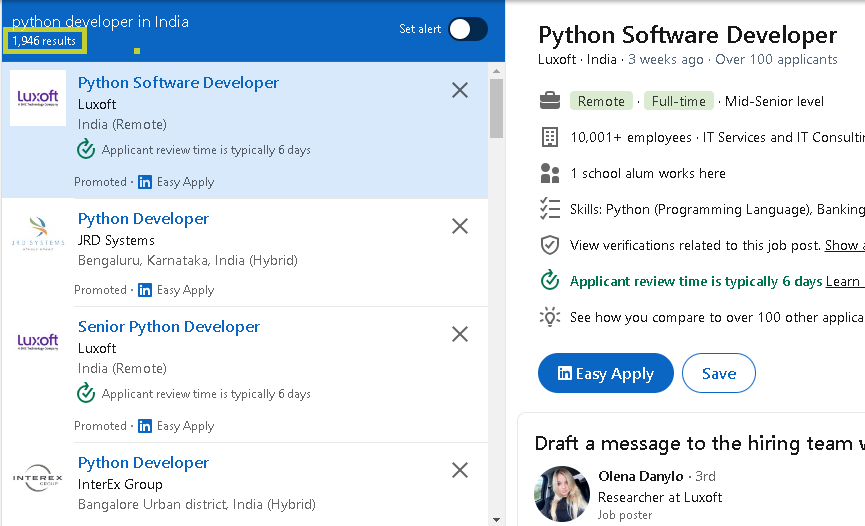Click the briefcase job type icon
Screen dimensions: 865x526
coord(549,101)
